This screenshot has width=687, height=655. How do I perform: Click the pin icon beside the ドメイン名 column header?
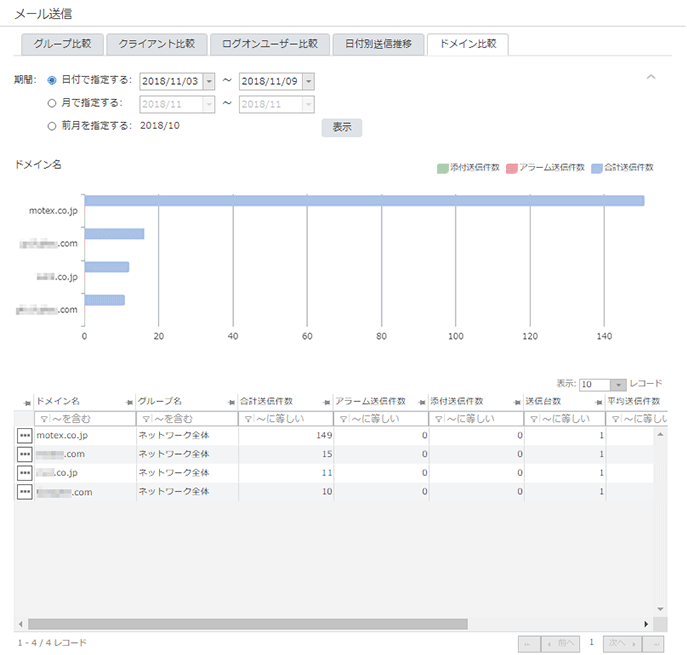[128, 402]
